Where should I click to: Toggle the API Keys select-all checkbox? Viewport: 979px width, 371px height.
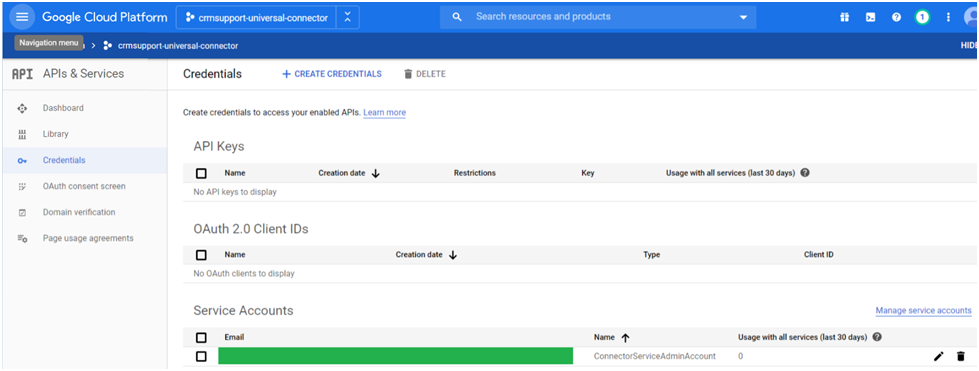click(x=201, y=174)
